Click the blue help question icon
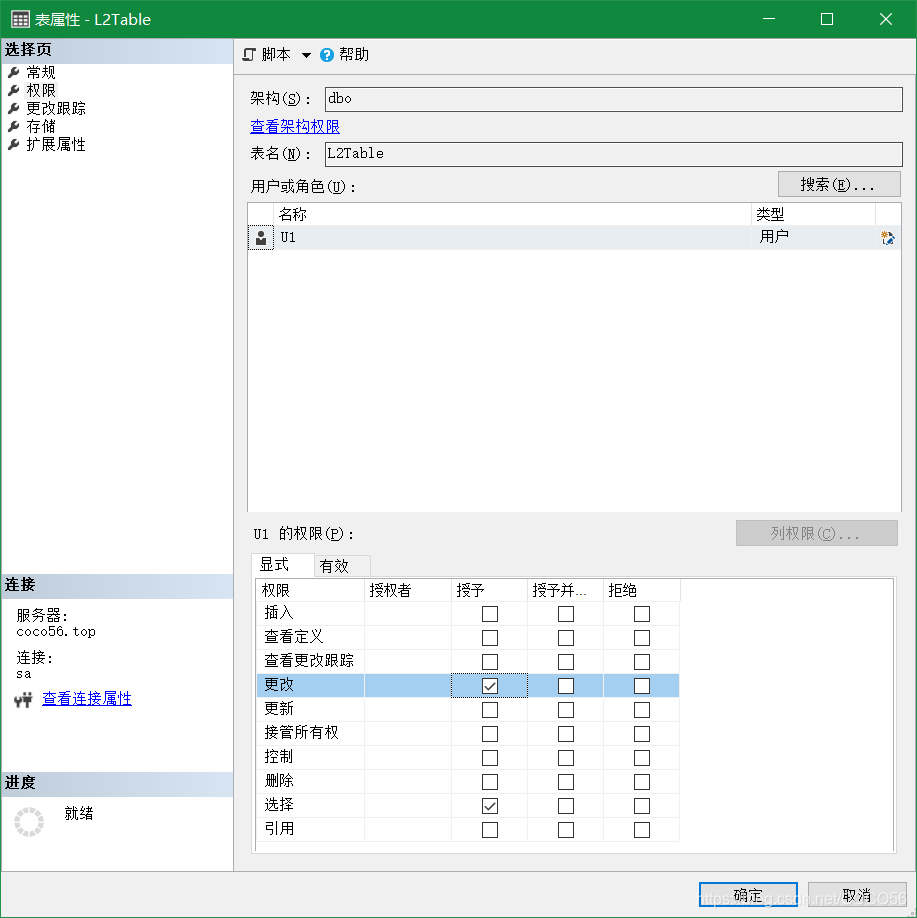This screenshot has width=917, height=918. pos(327,55)
